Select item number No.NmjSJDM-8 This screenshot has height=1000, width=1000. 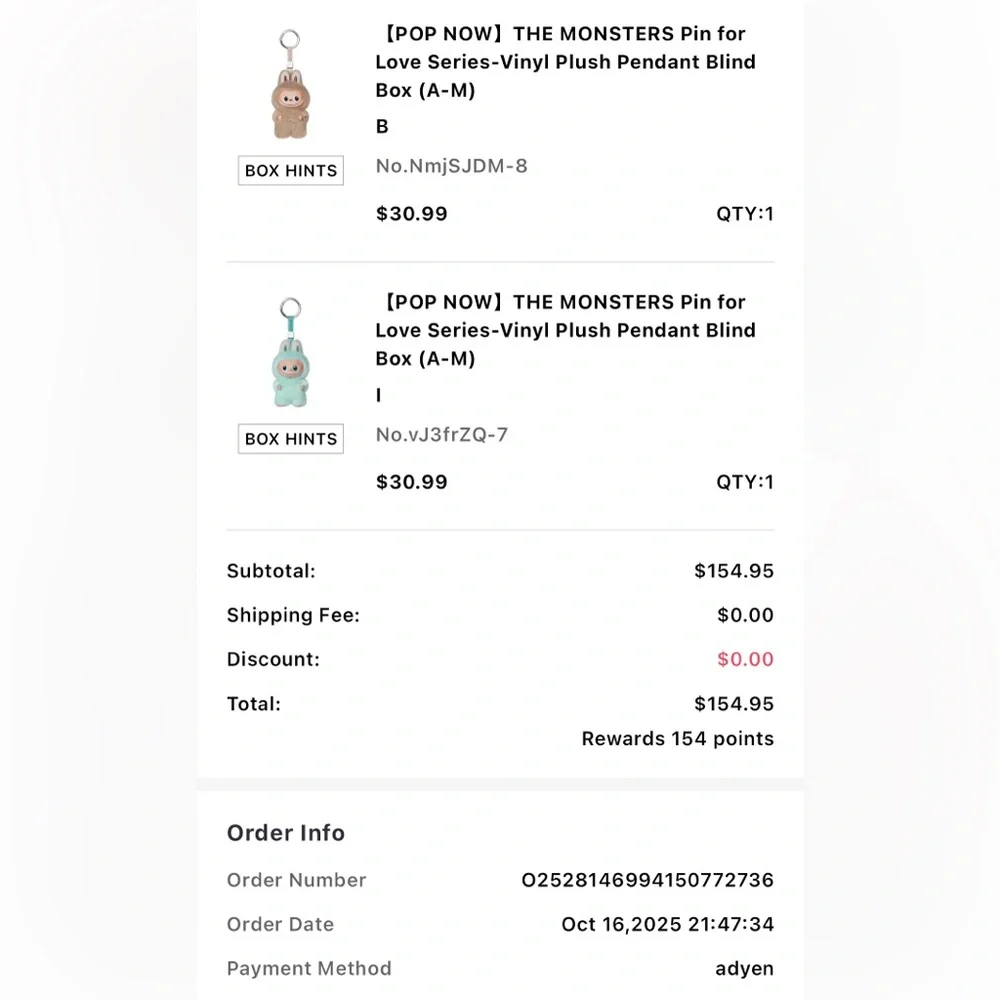[x=451, y=166]
